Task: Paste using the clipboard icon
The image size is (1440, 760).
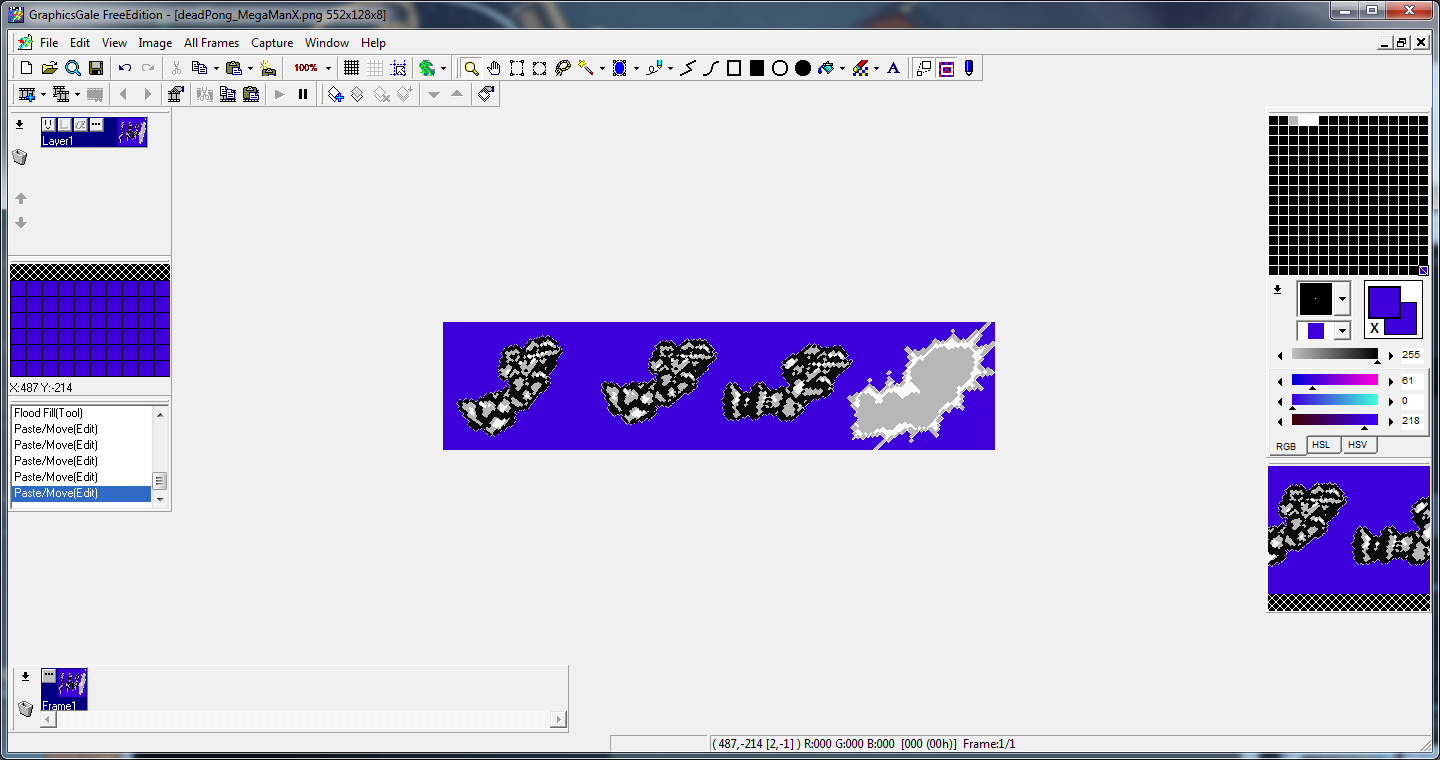Action: (234, 68)
